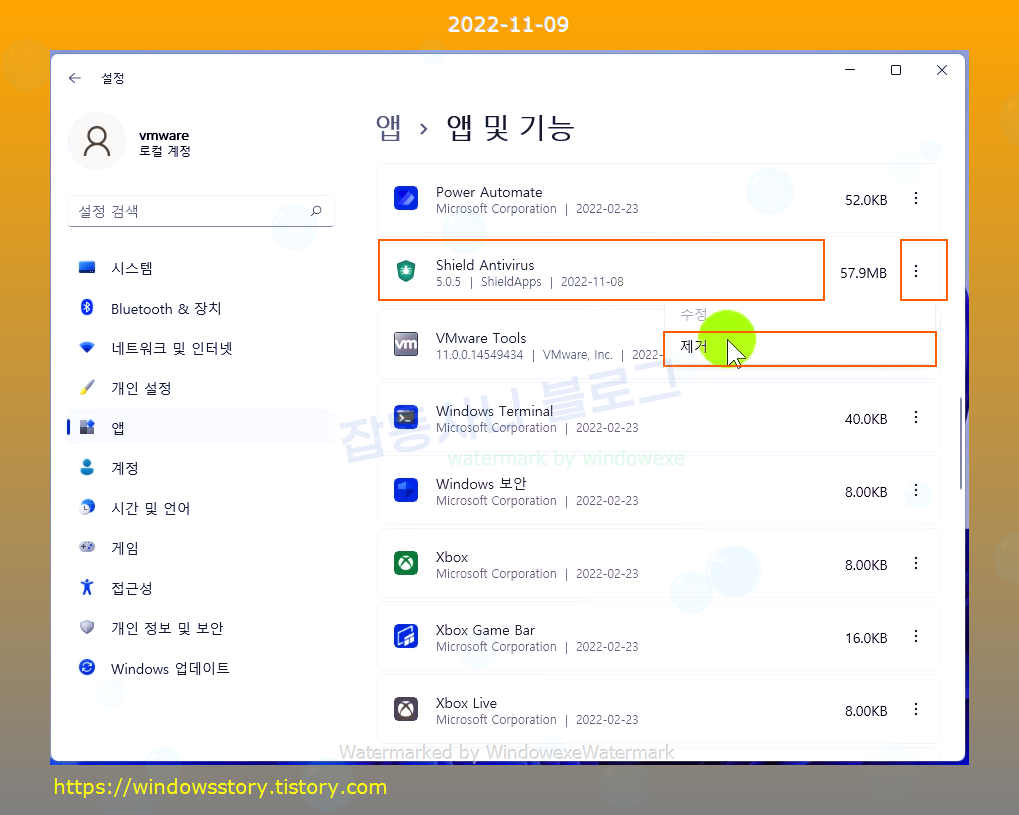This screenshot has width=1019, height=815.
Task: Select 제거 from the context menu
Action: pyautogui.click(x=799, y=346)
